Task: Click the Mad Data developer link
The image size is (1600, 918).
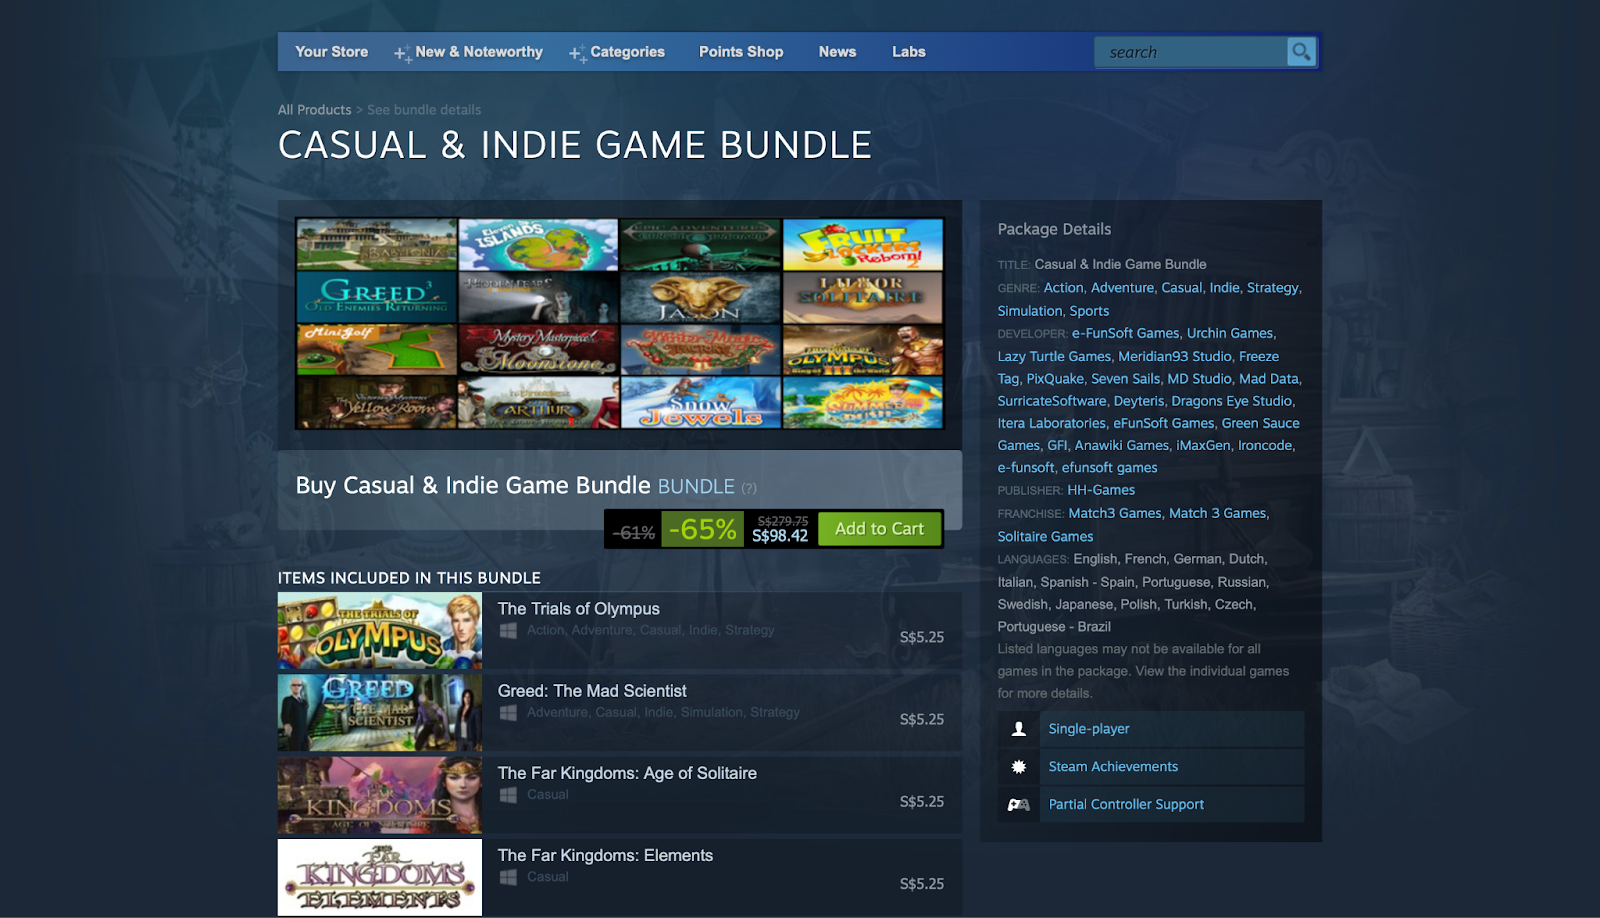Action: 1269,379
